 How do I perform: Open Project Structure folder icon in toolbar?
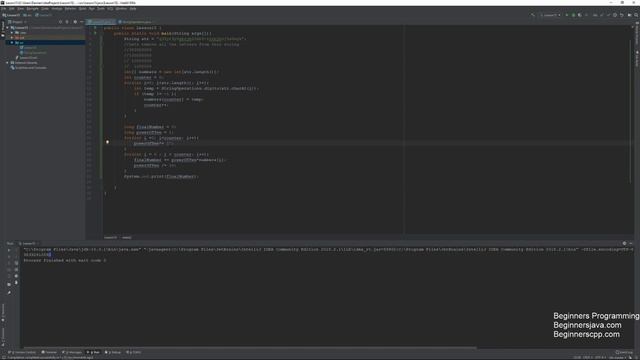click(x=630, y=15)
